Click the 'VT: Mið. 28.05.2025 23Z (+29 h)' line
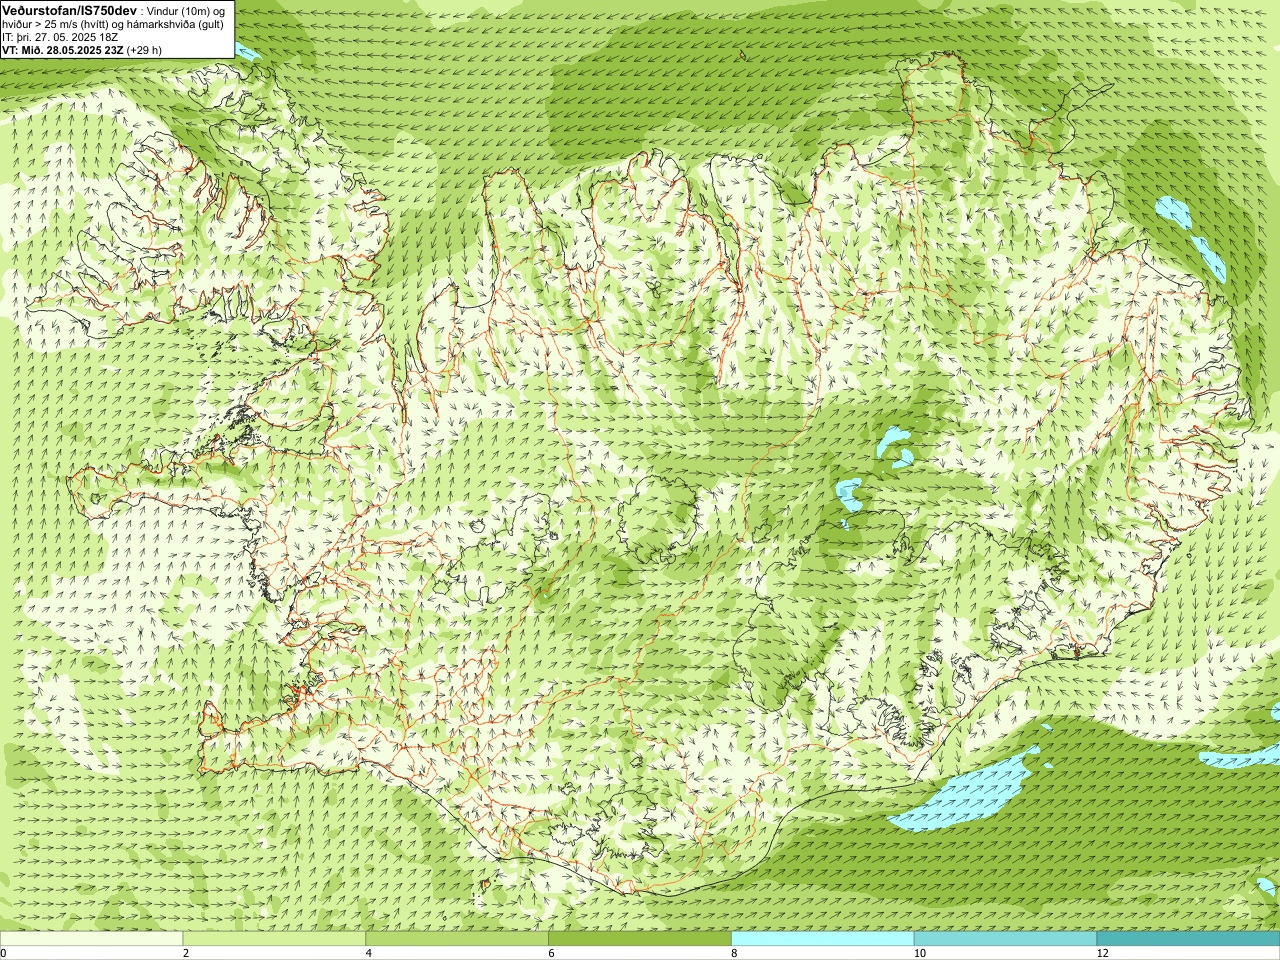The width and height of the screenshot is (1280, 960). coord(82,49)
